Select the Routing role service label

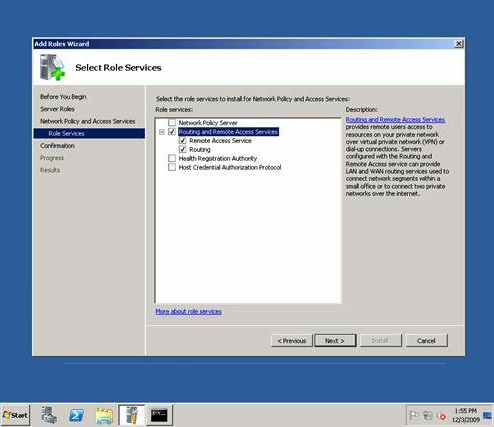(200, 150)
